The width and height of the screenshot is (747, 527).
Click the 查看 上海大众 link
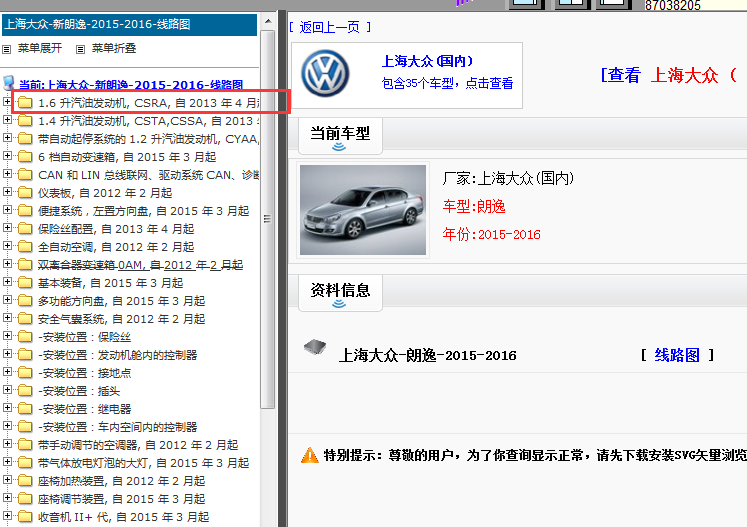coord(670,75)
